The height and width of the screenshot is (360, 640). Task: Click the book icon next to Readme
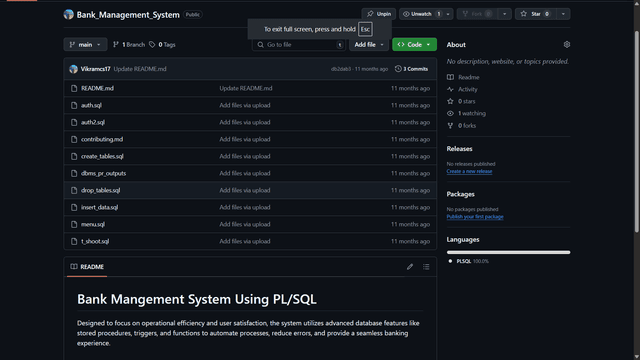pyautogui.click(x=450, y=77)
